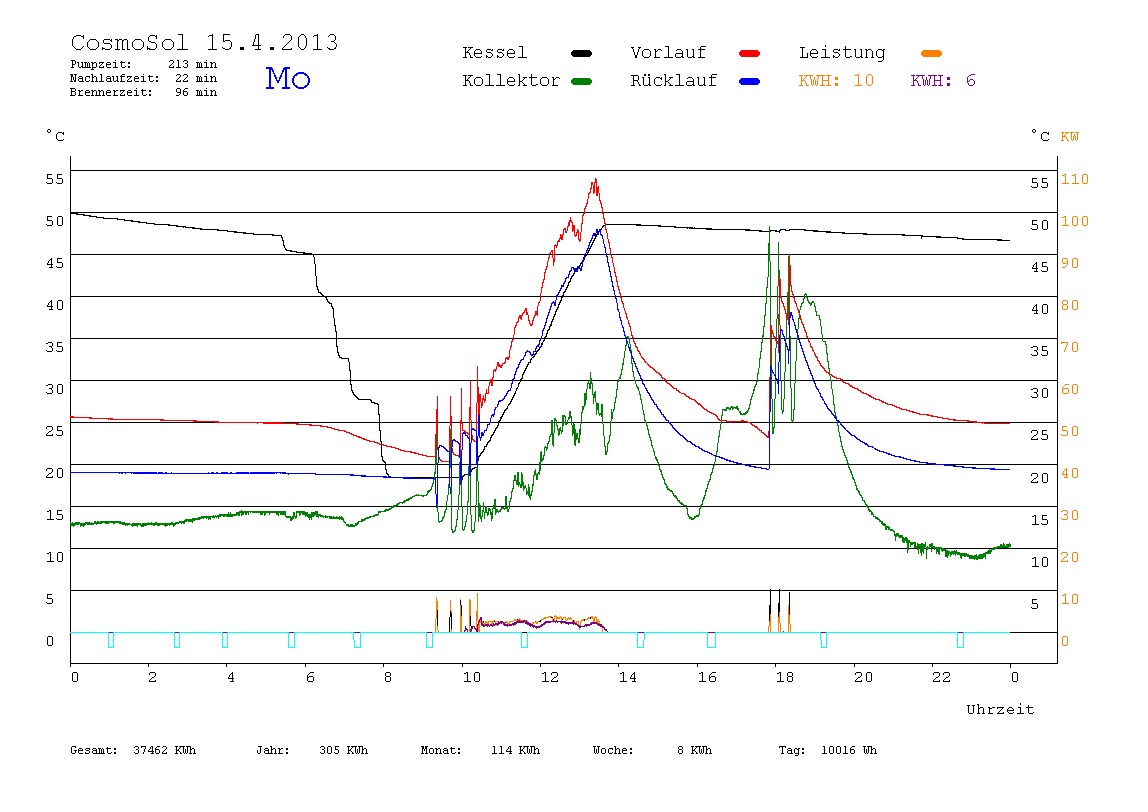
Task: Click the 'Kessel' legend label
Action: point(494,53)
